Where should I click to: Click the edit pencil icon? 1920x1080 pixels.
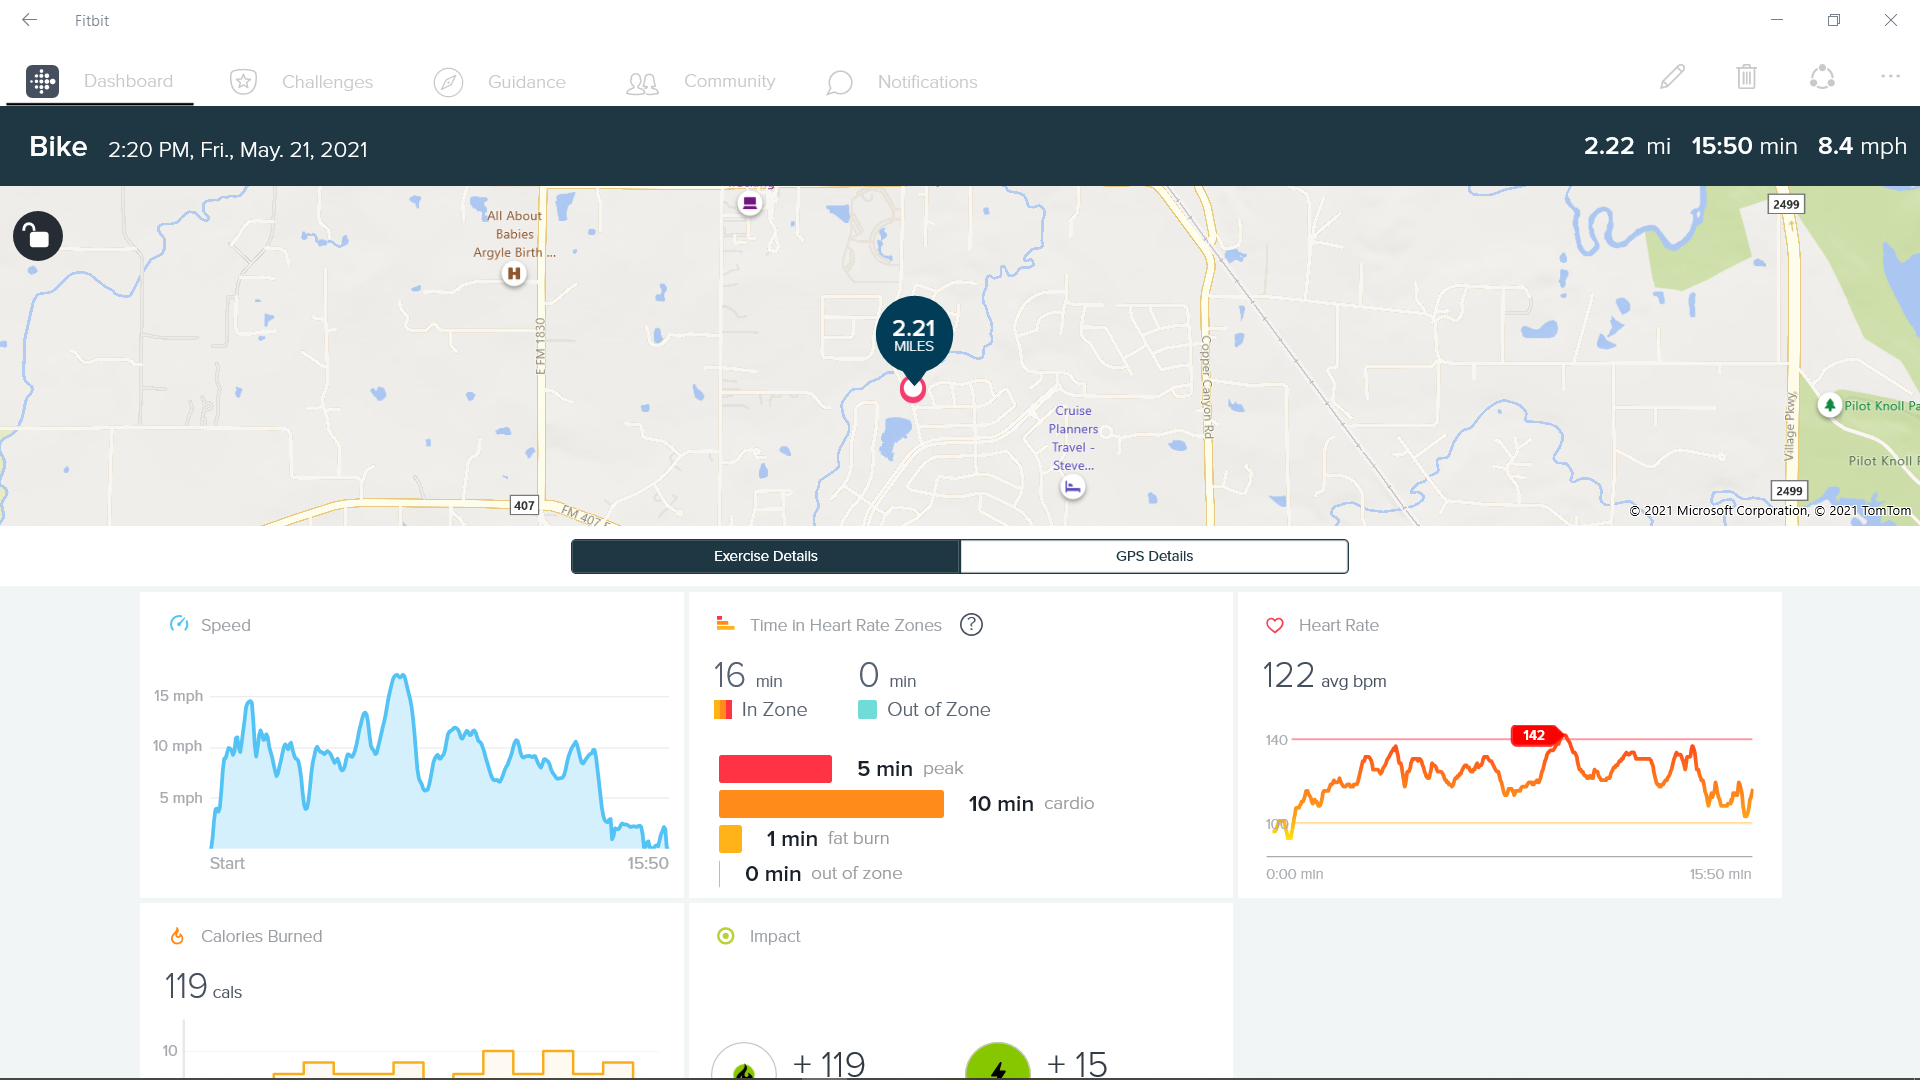click(1672, 76)
